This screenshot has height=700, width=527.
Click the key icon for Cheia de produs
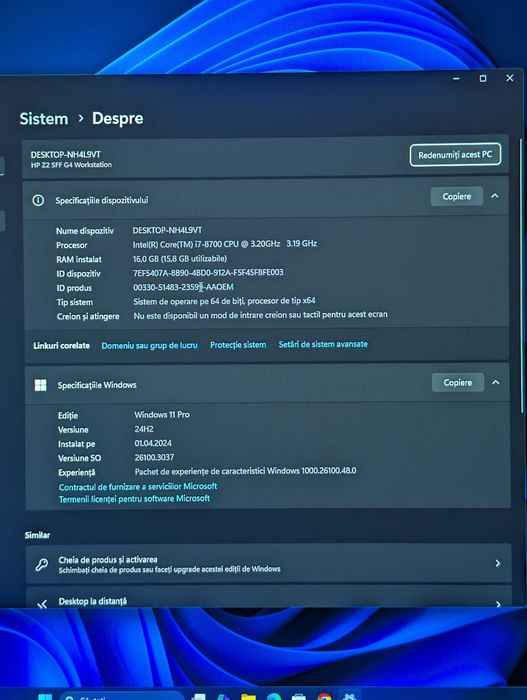[x=42, y=564]
